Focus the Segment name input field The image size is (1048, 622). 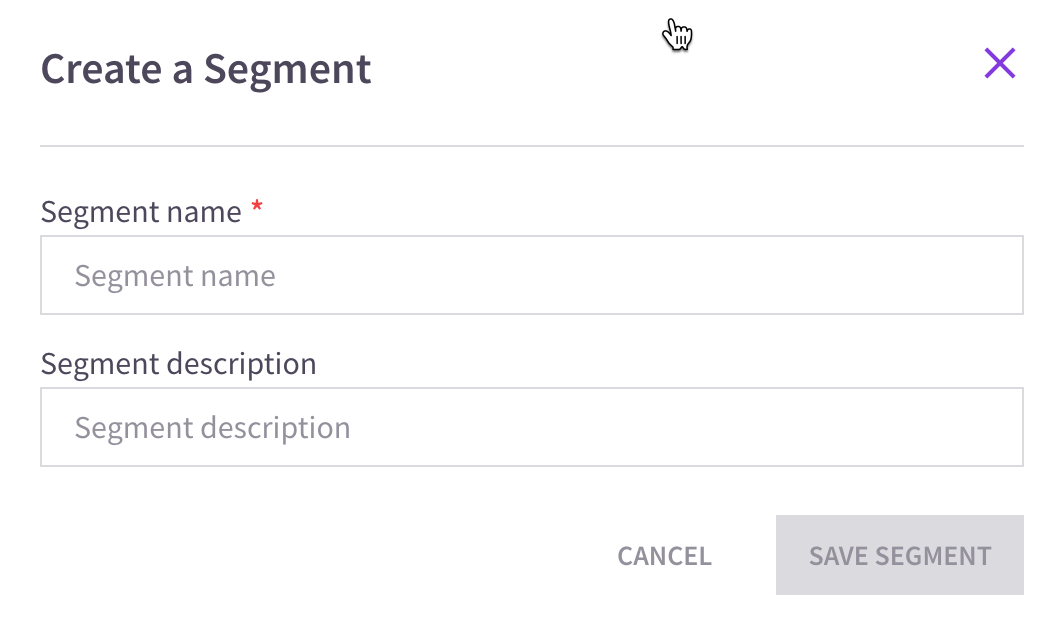pyautogui.click(x=531, y=275)
